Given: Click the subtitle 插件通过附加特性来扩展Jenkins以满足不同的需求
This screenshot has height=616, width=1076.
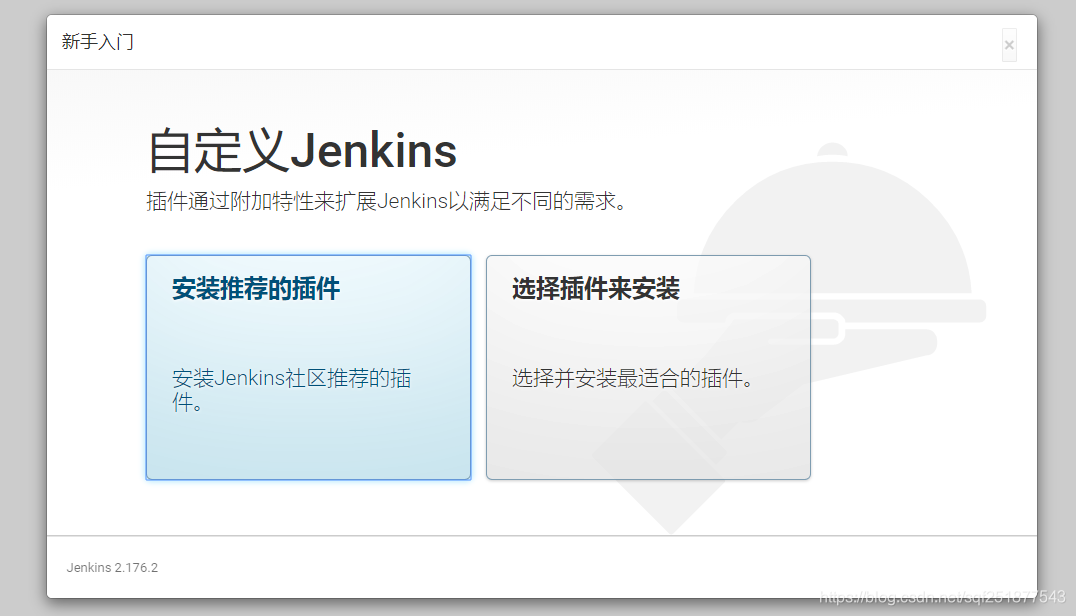Looking at the screenshot, I should click(386, 202).
